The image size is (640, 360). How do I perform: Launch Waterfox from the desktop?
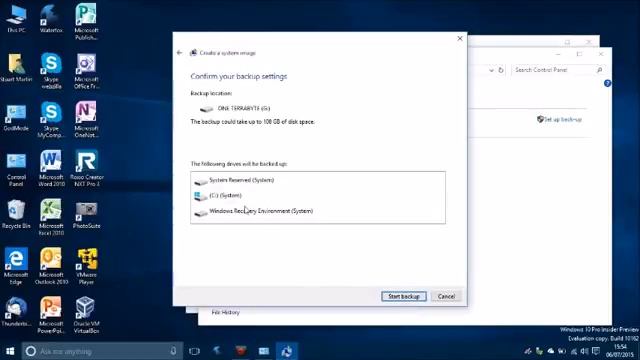pos(51,19)
